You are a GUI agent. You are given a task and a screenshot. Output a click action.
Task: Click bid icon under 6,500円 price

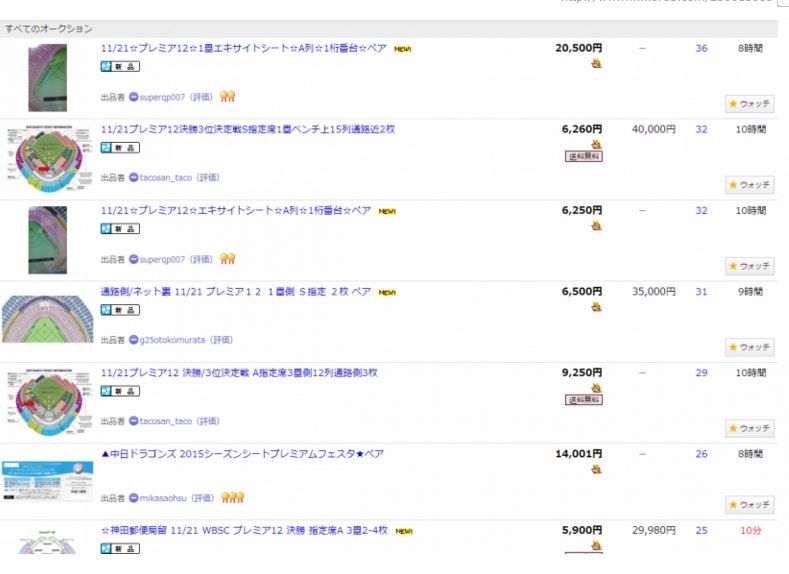click(596, 307)
